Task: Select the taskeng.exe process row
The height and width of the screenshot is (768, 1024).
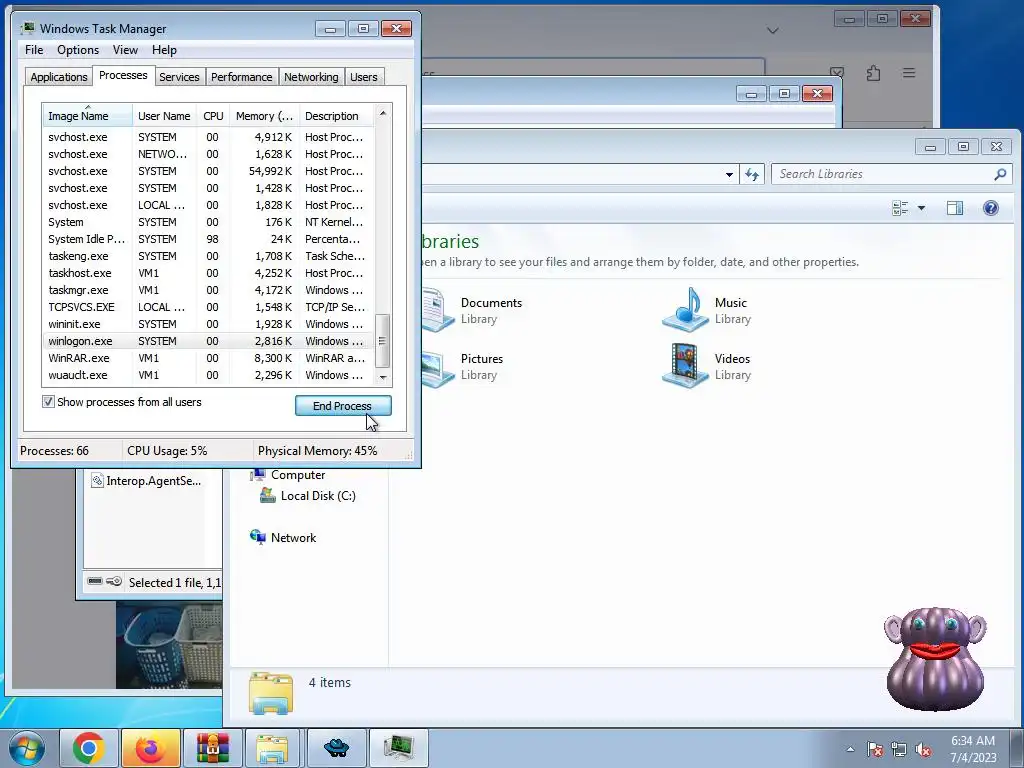Action: [208, 256]
